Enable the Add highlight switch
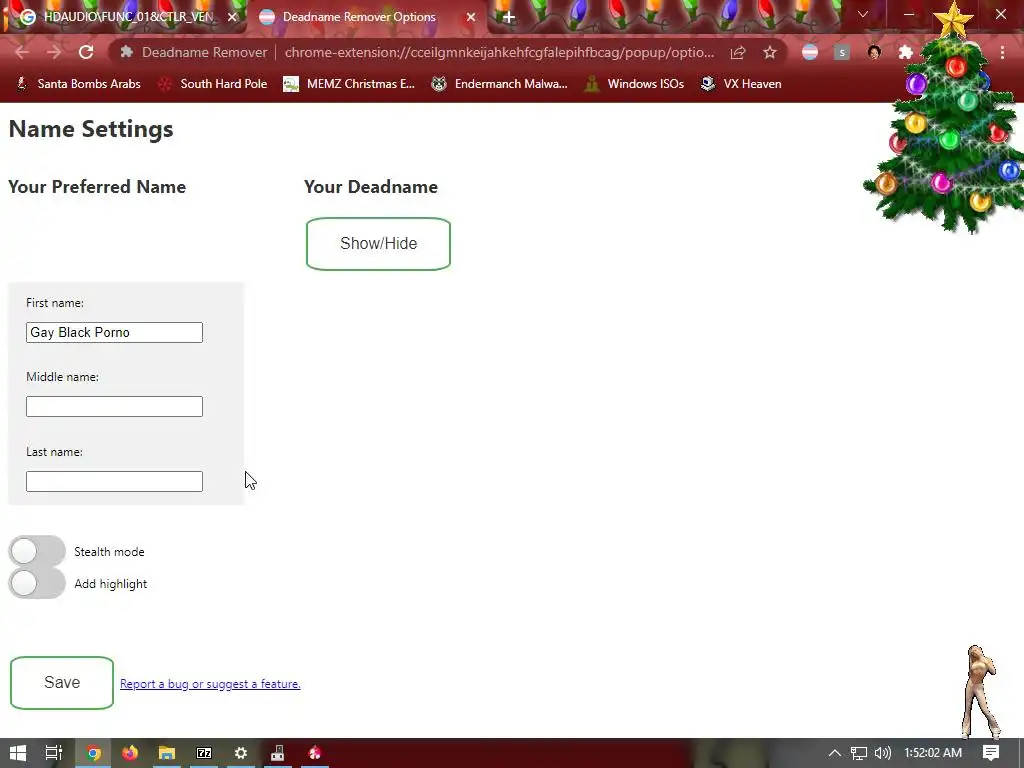Screen dimensions: 1024x768 point(37,583)
